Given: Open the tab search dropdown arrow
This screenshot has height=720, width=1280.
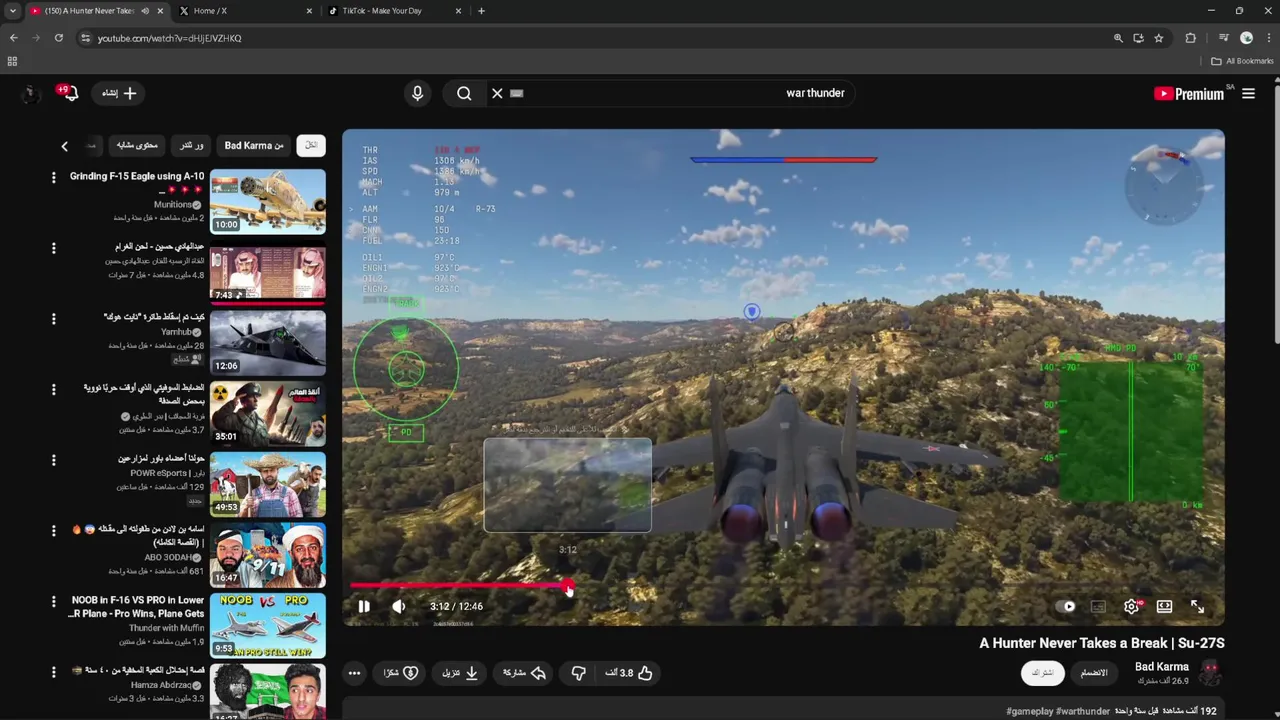Looking at the screenshot, I should (12, 11).
